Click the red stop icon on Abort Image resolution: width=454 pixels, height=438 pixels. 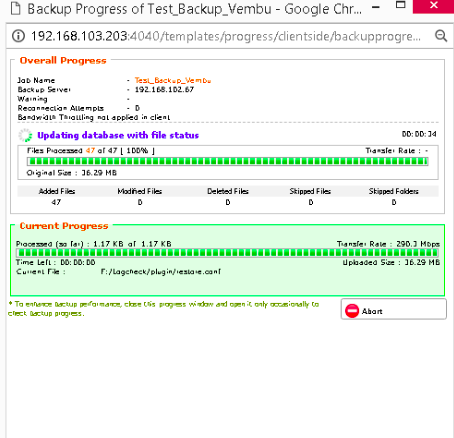(x=352, y=311)
